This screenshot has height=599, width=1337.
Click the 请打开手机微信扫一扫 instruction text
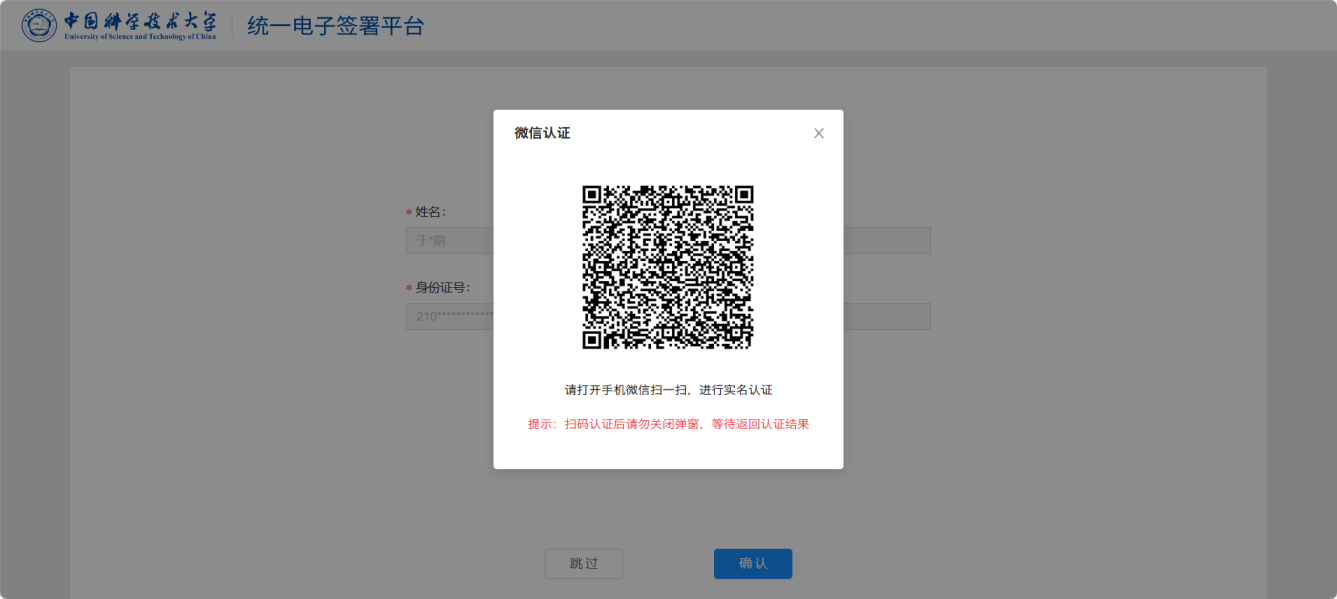pyautogui.click(x=668, y=390)
